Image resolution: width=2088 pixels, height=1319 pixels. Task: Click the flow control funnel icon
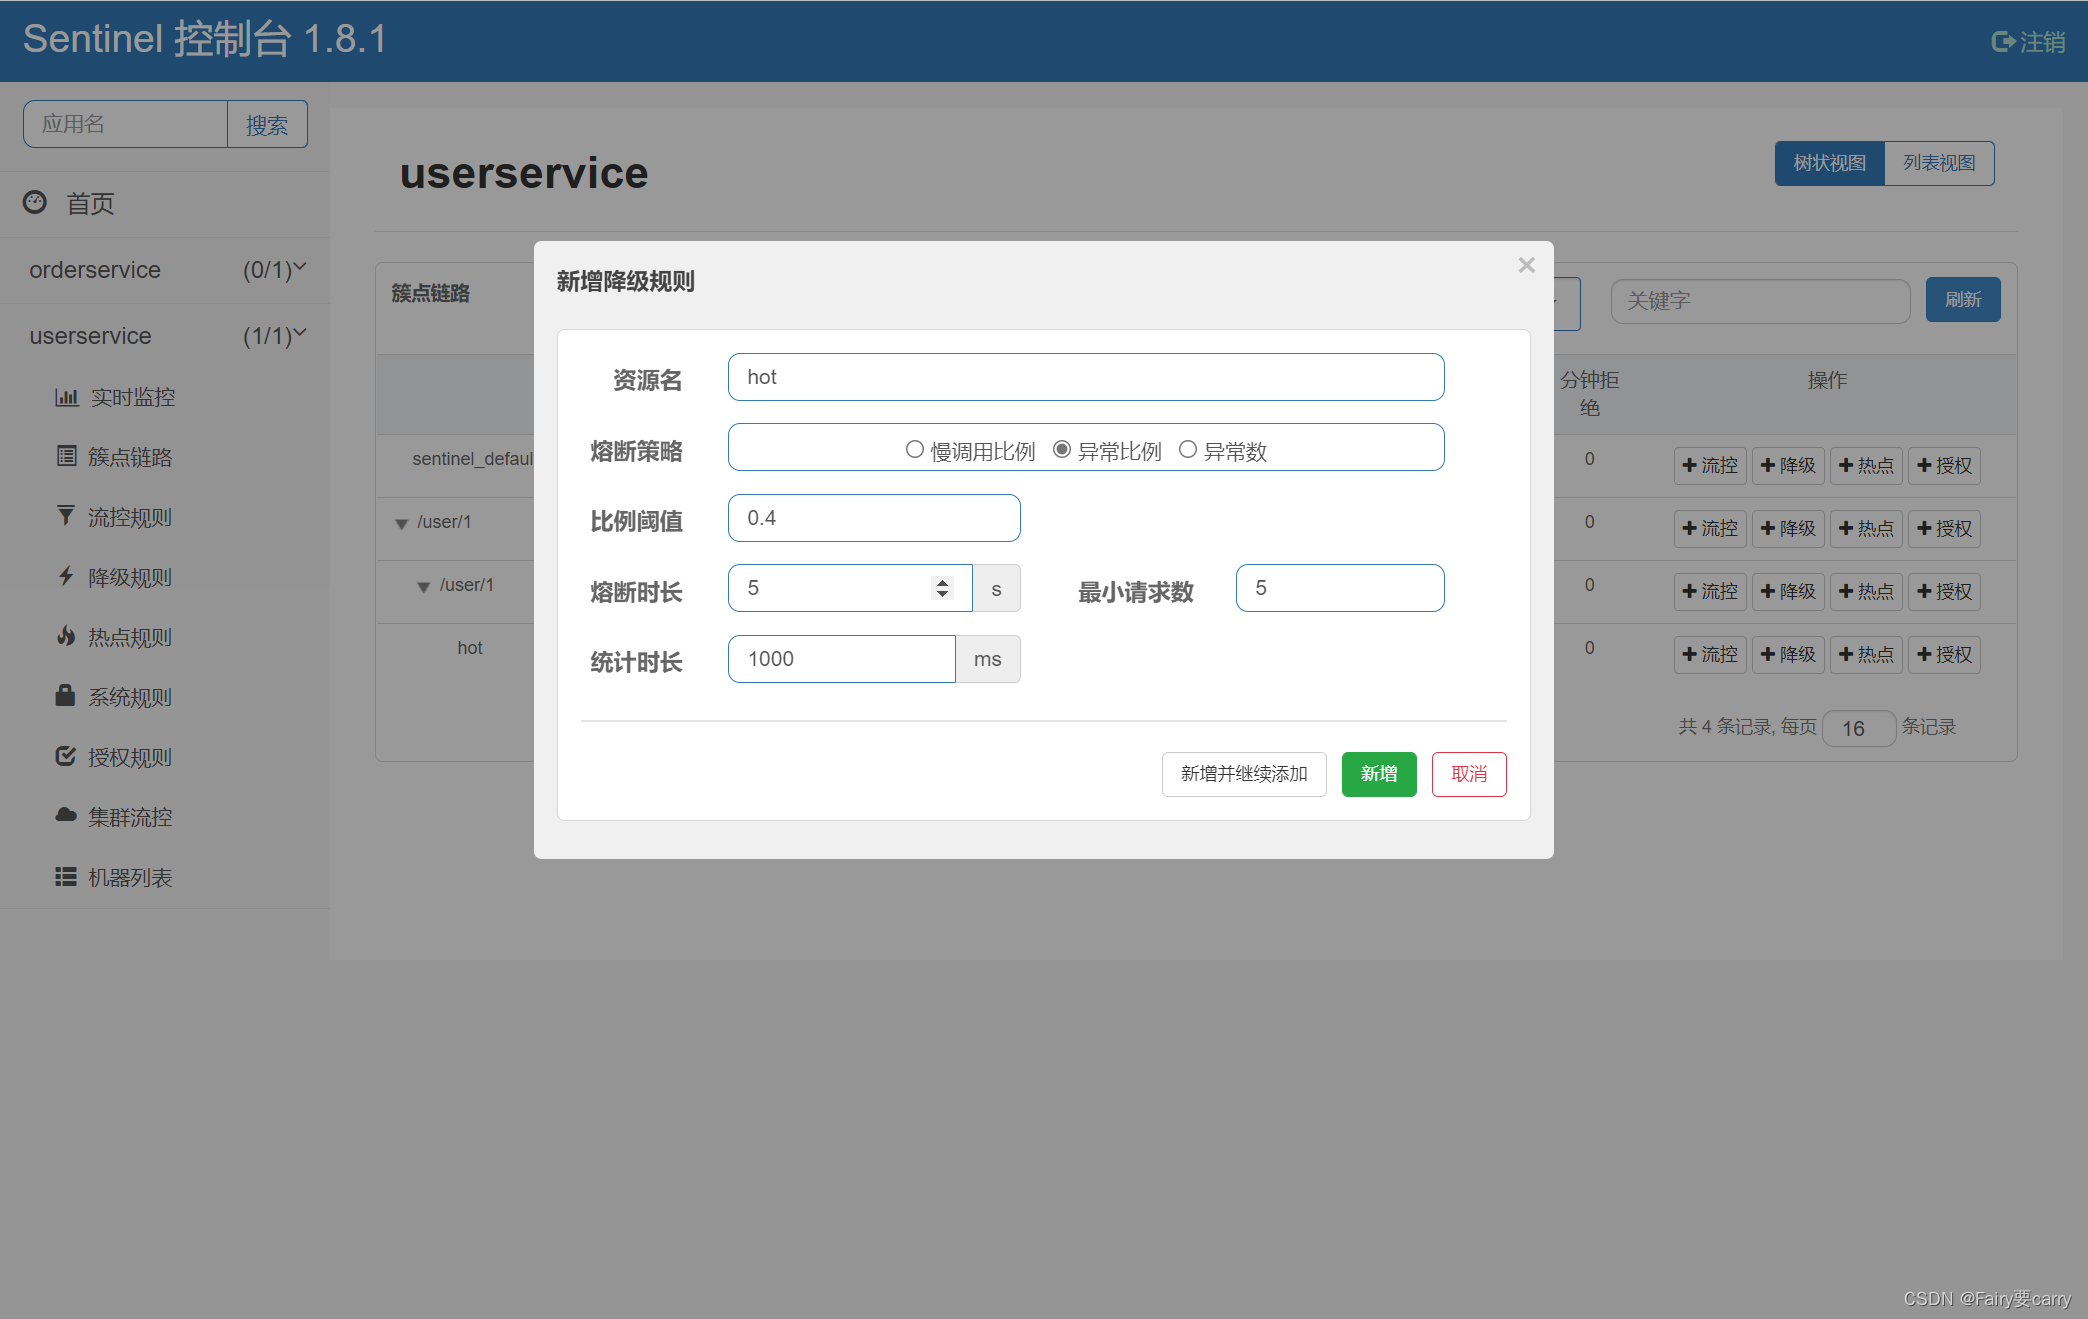(66, 516)
